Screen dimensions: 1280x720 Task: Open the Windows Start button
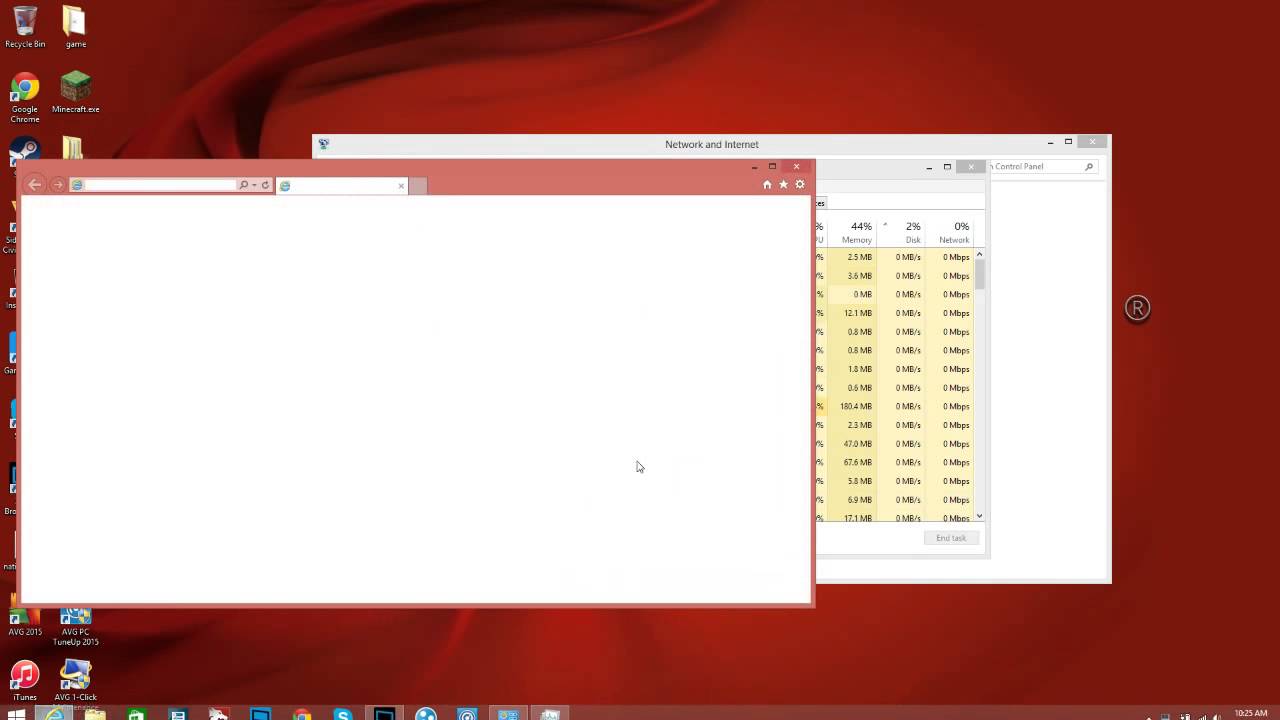[16, 714]
